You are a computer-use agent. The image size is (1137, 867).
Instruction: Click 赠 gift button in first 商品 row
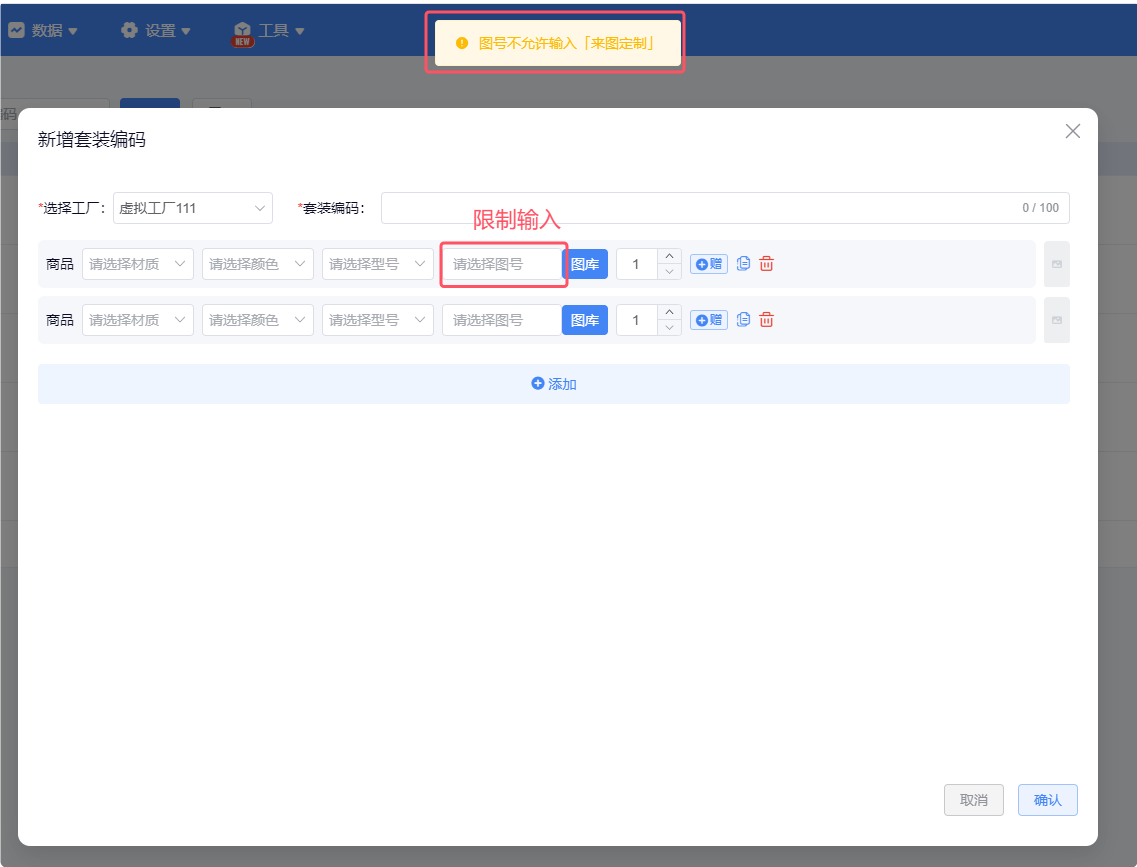pyautogui.click(x=708, y=264)
